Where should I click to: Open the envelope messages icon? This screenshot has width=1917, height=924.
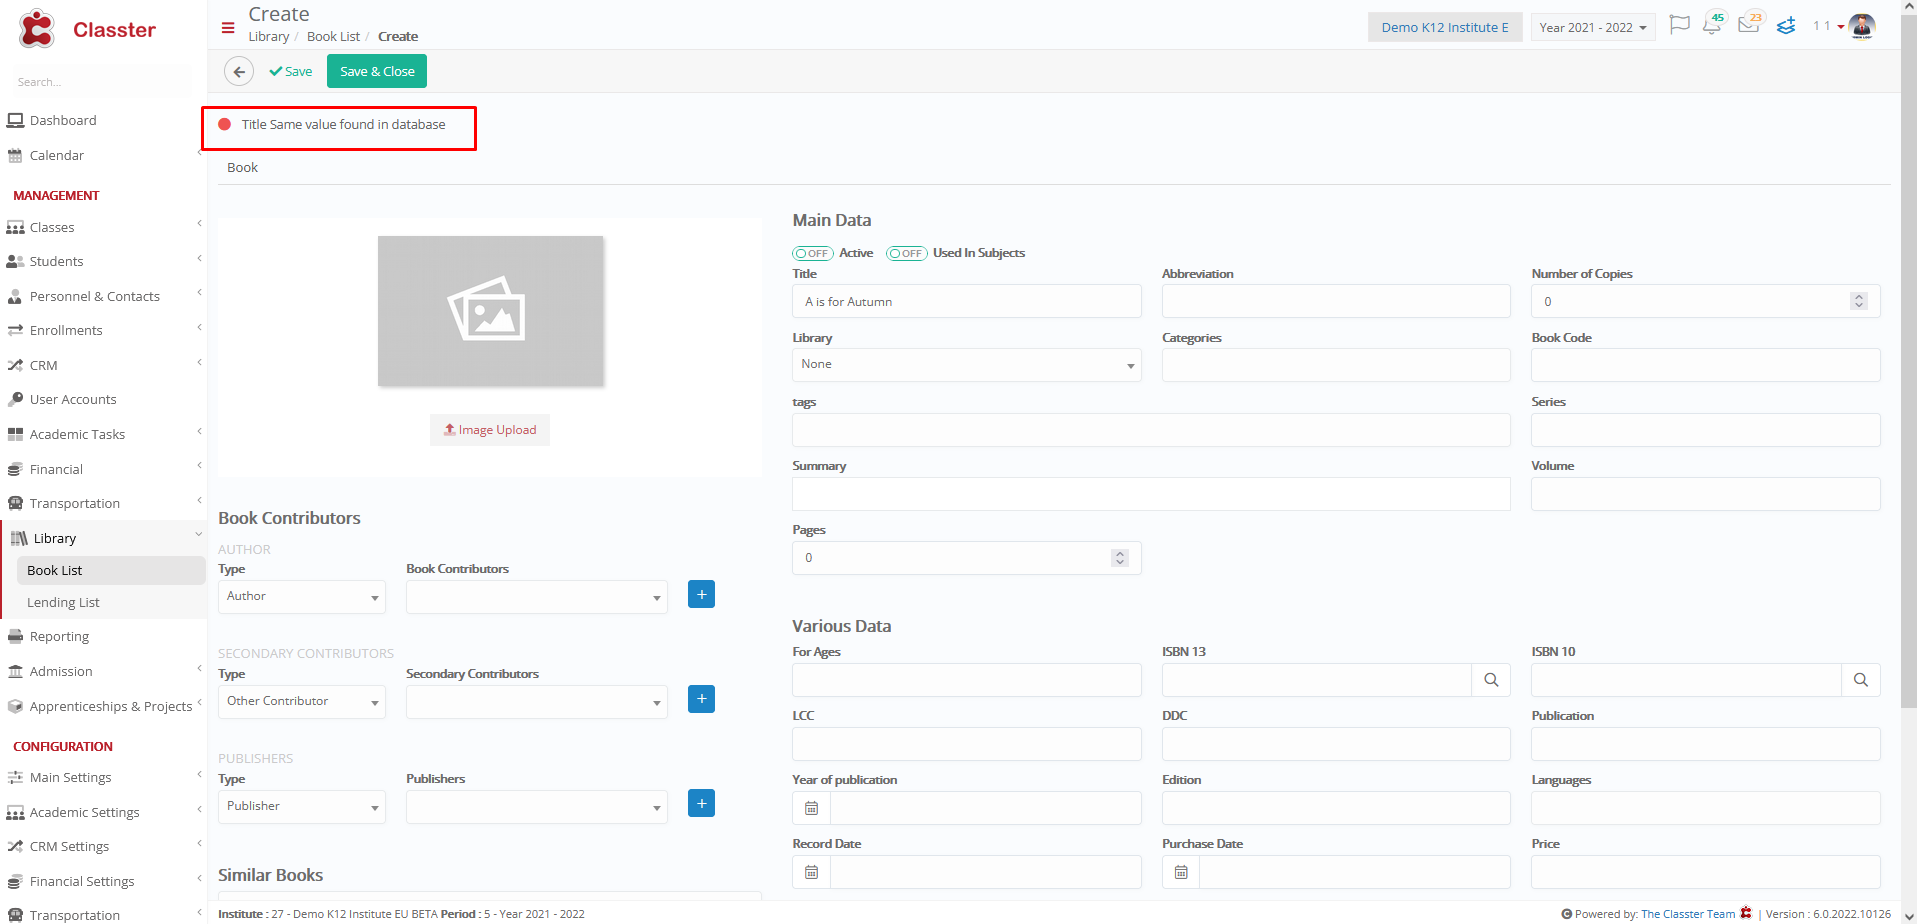coord(1749,24)
